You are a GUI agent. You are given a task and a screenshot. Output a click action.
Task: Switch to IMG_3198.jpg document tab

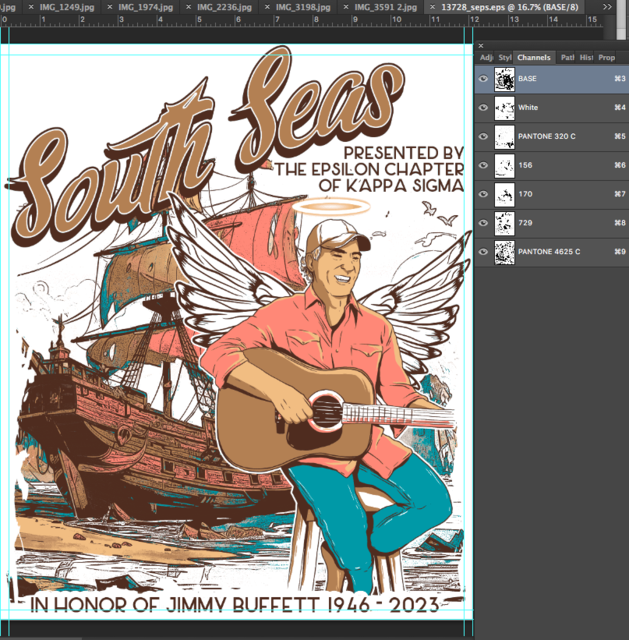303,7
